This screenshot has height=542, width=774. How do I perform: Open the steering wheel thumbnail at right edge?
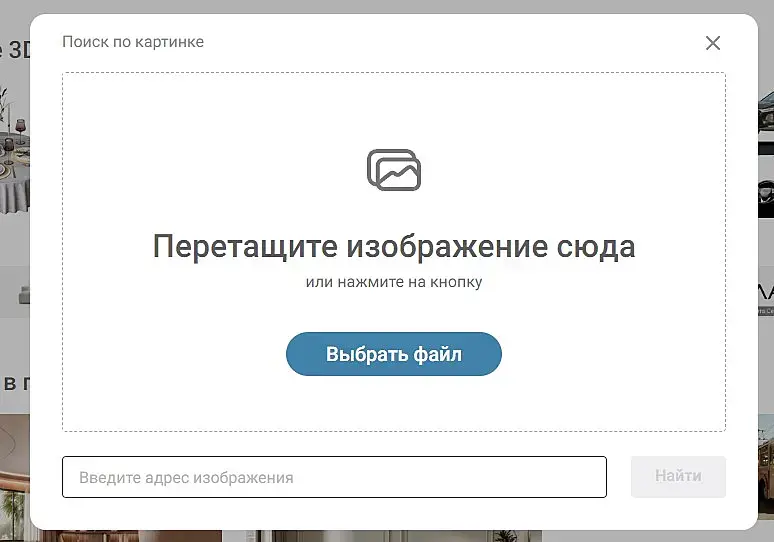[x=766, y=194]
